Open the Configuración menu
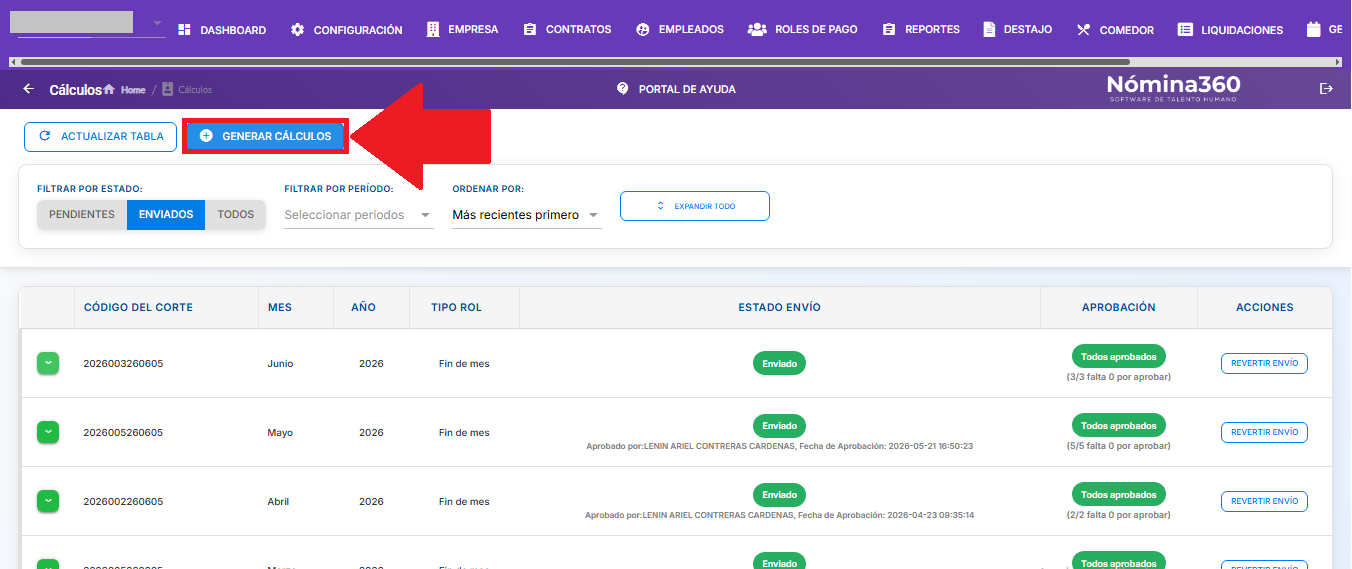This screenshot has width=1352, height=569. point(346,30)
